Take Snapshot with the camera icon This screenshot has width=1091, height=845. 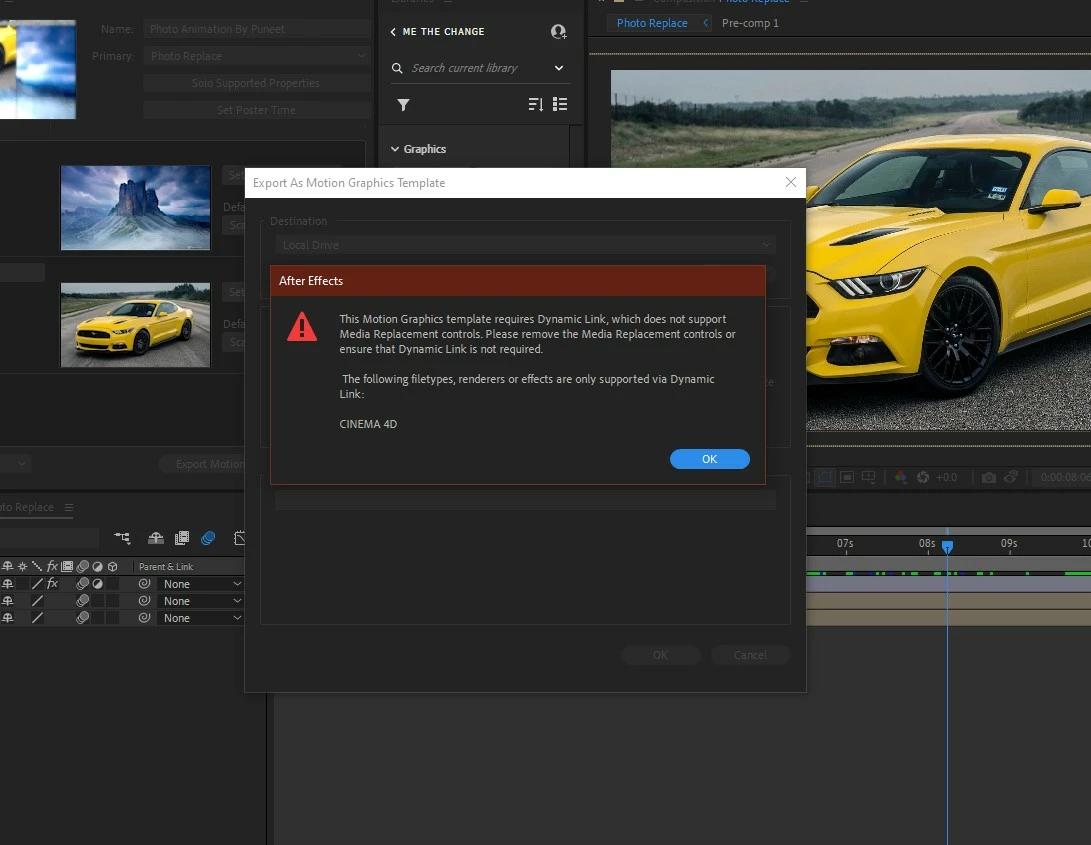coord(988,477)
